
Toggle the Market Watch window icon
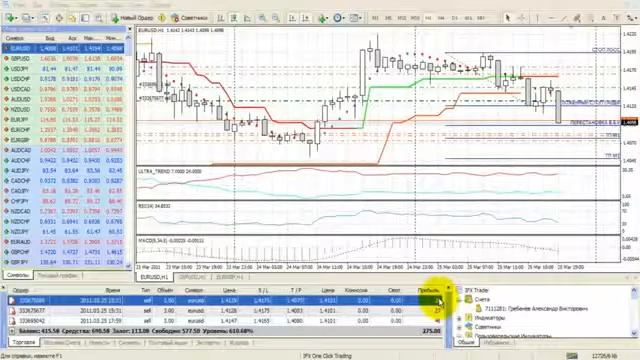coord(44,18)
